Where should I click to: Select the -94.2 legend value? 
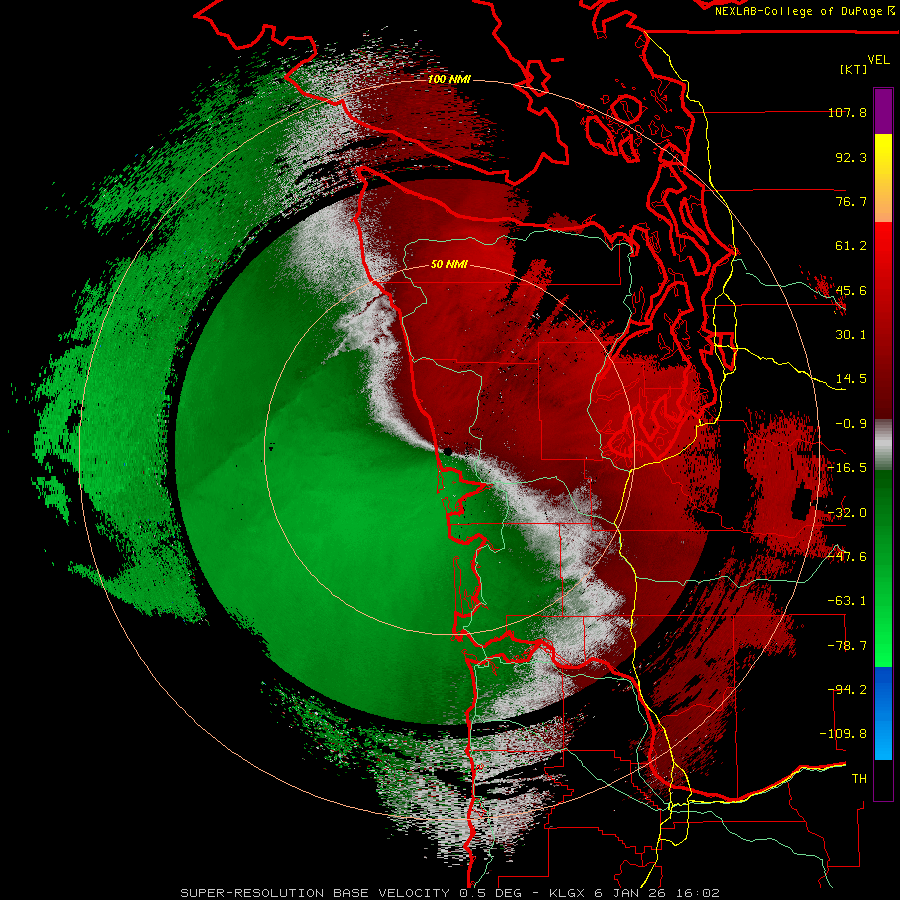click(x=847, y=690)
